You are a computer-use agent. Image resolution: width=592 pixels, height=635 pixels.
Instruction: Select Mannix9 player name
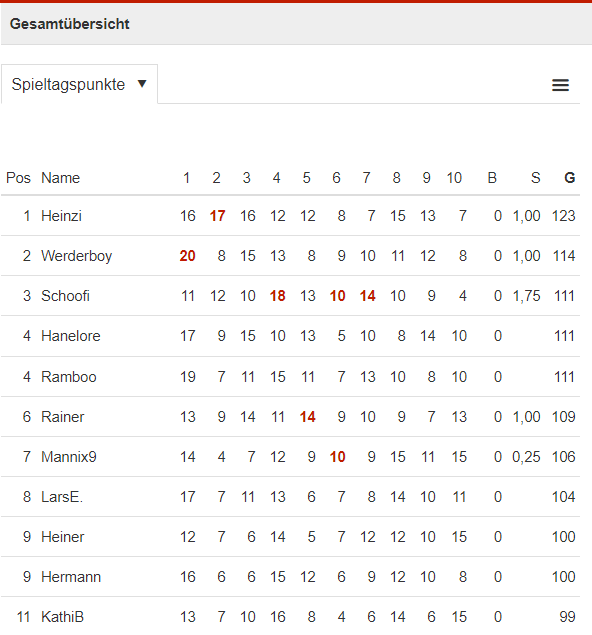[x=69, y=457]
